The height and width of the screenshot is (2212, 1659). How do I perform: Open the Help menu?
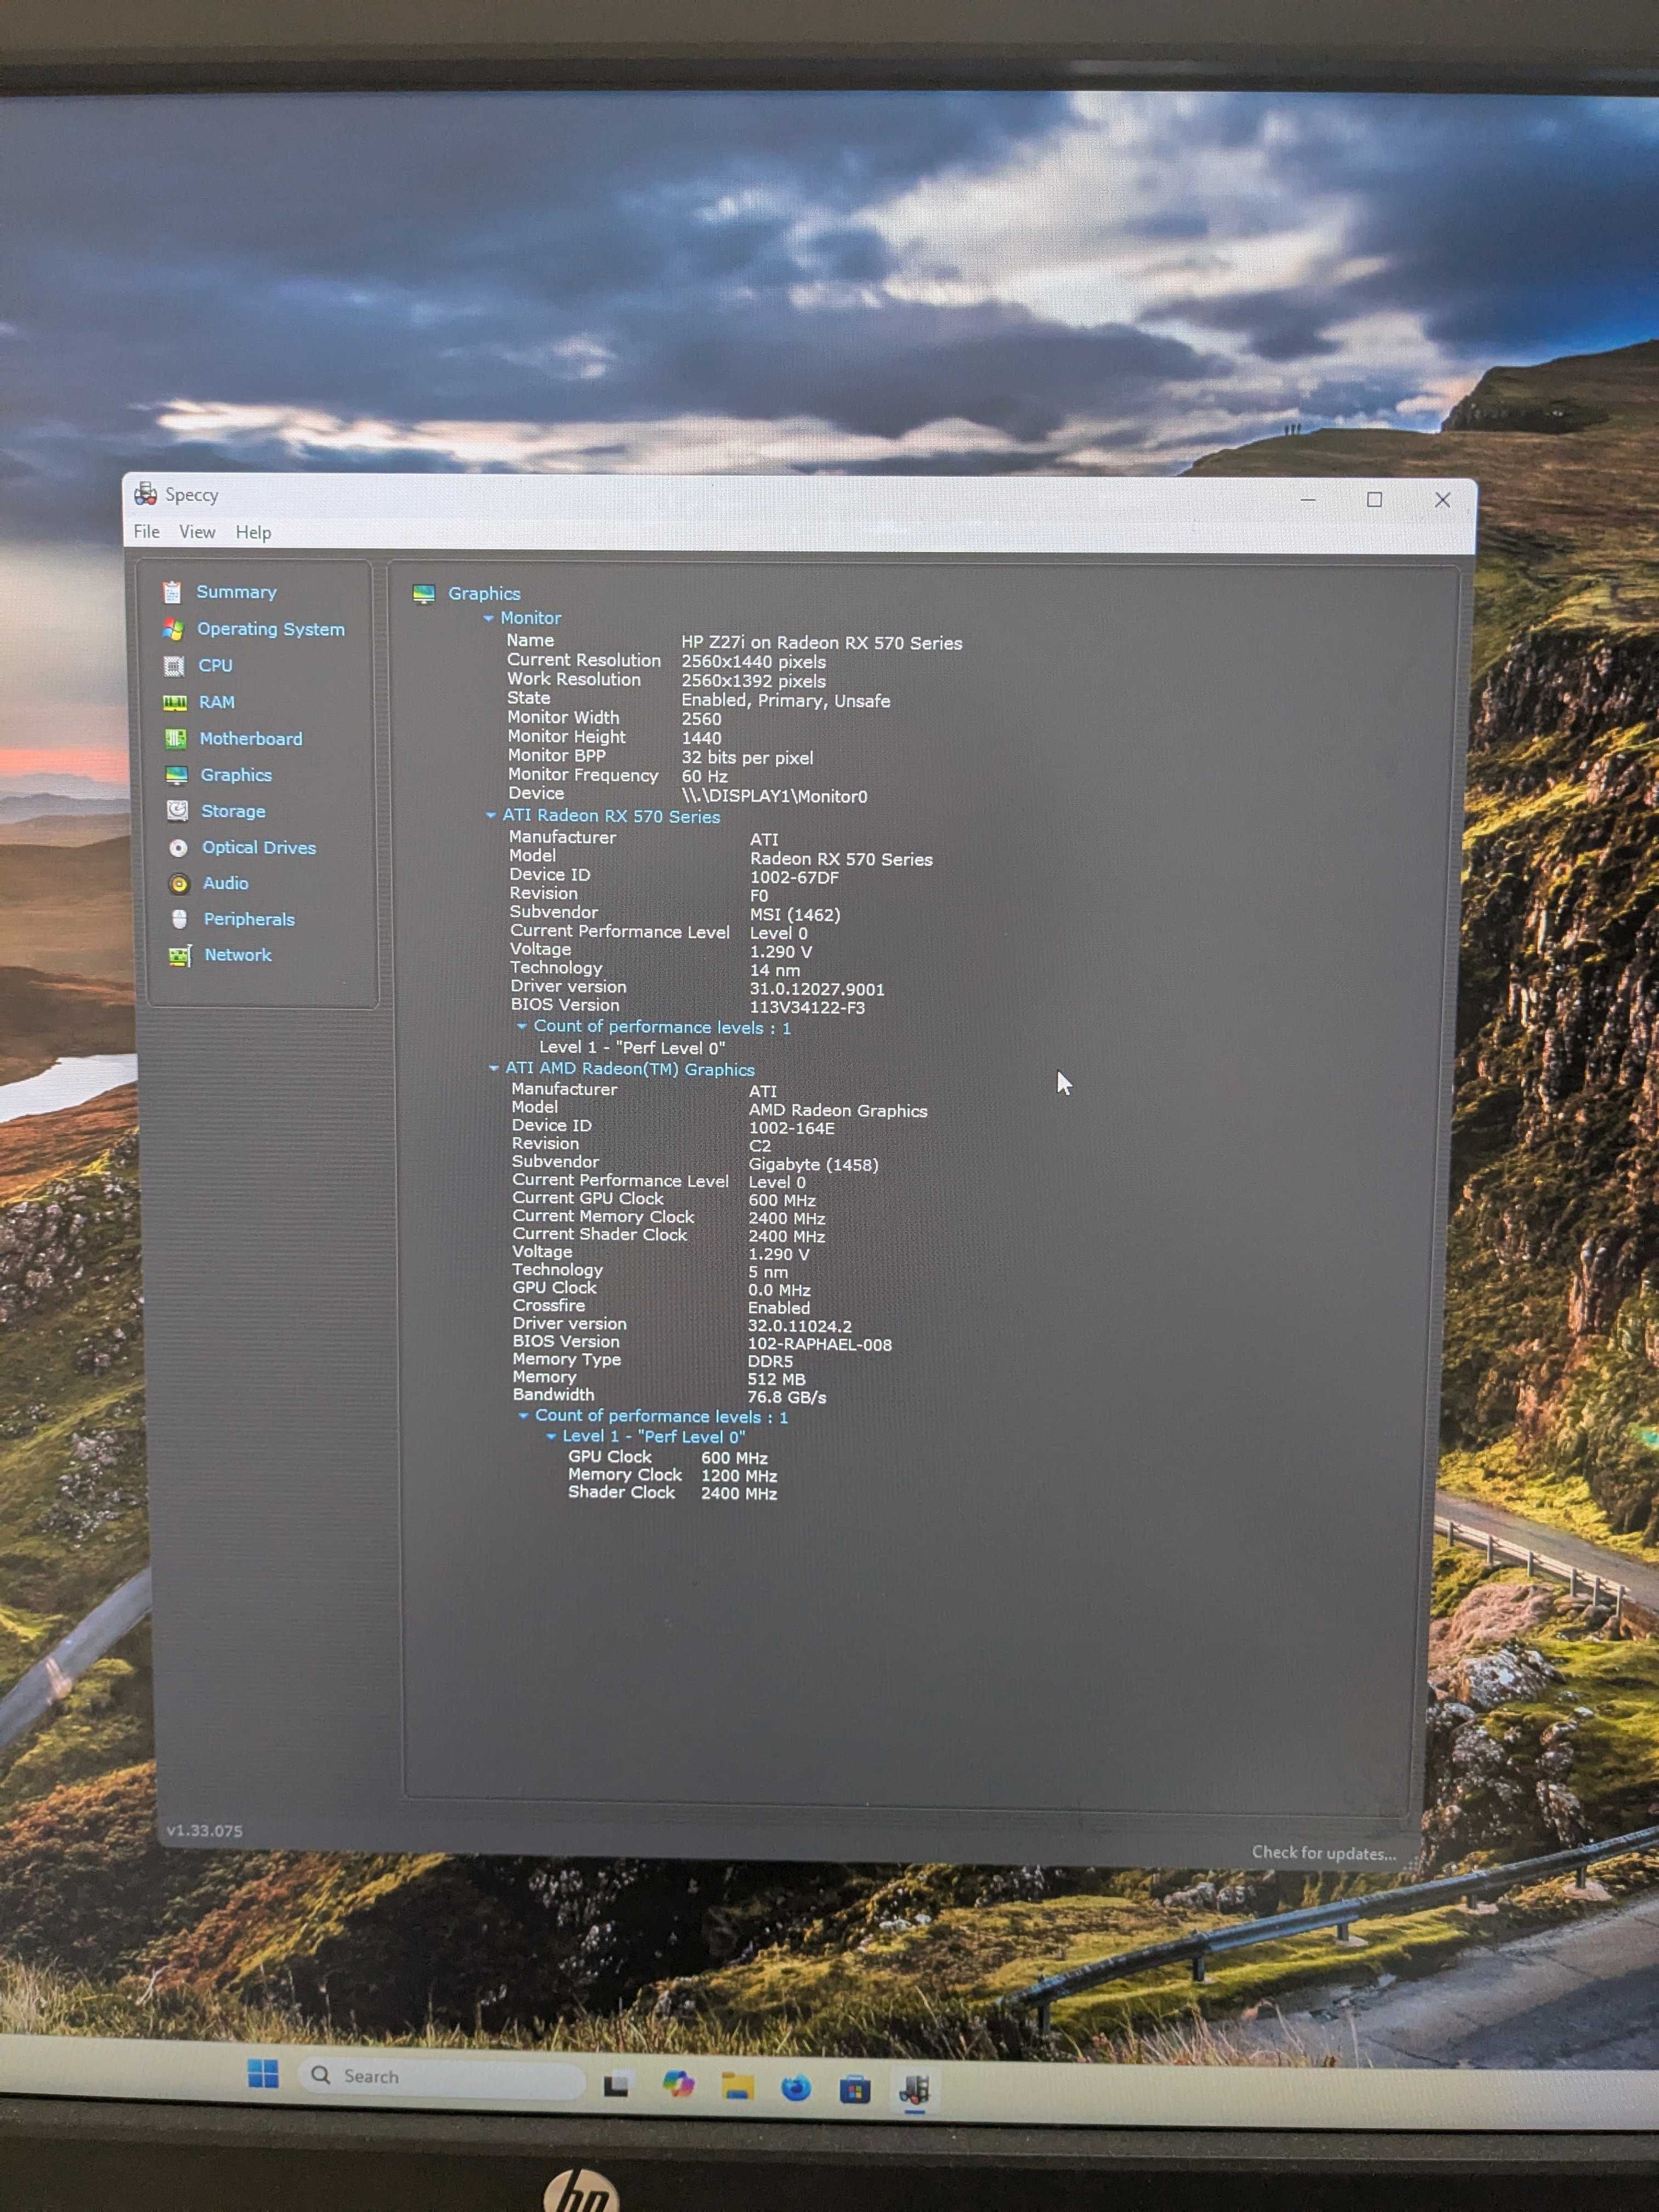click(x=253, y=533)
